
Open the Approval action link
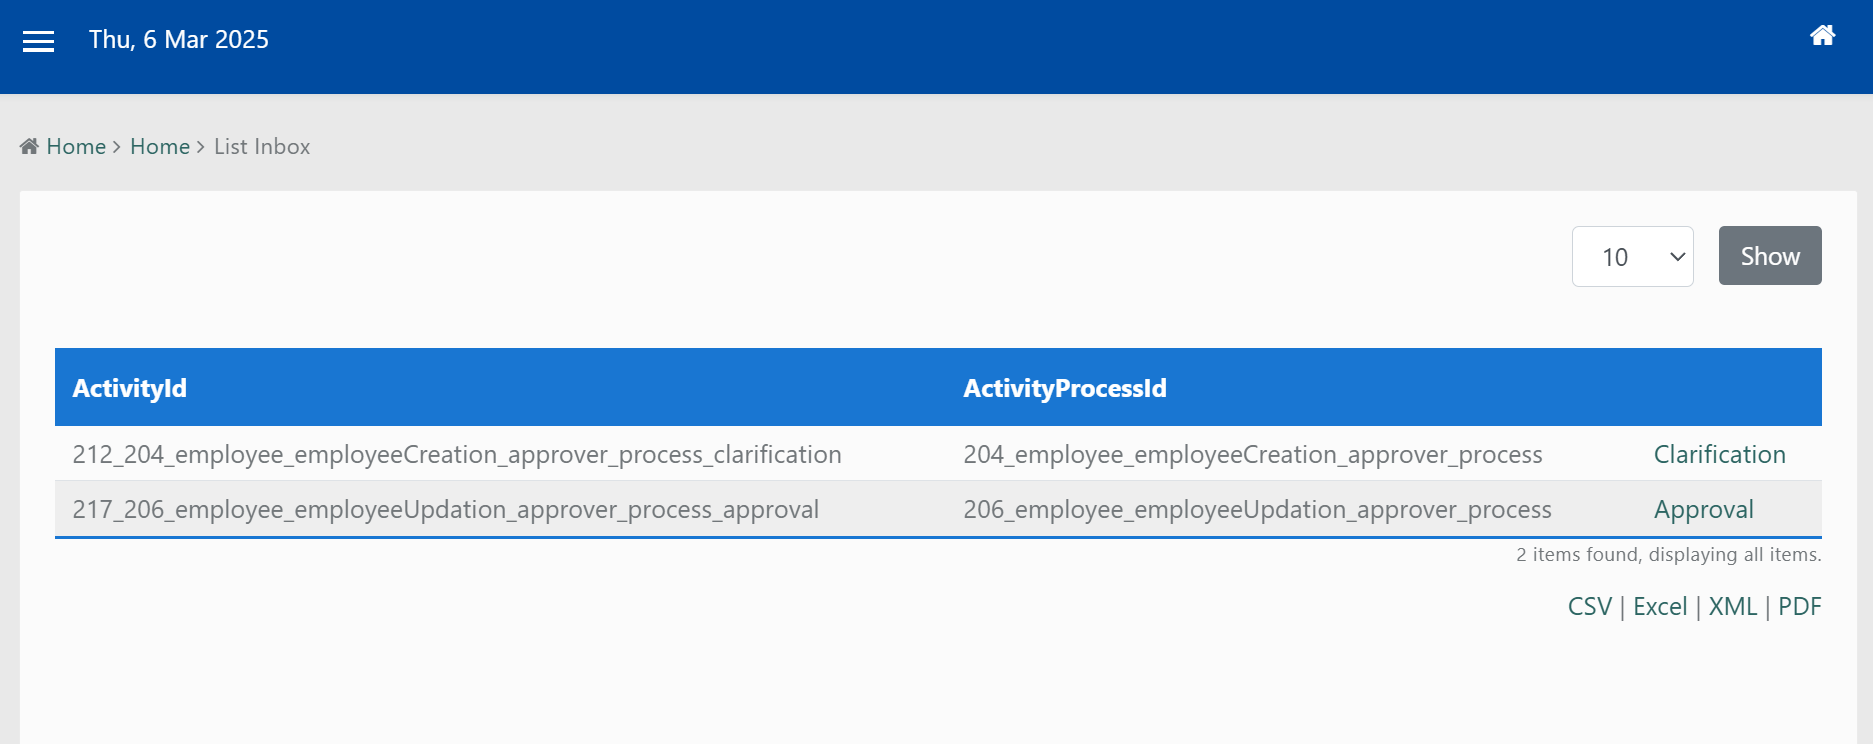coord(1703,509)
